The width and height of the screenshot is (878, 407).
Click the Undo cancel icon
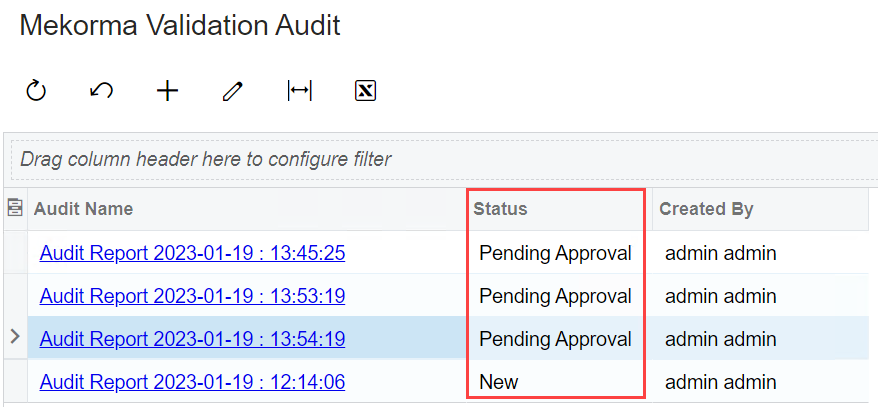[x=101, y=91]
